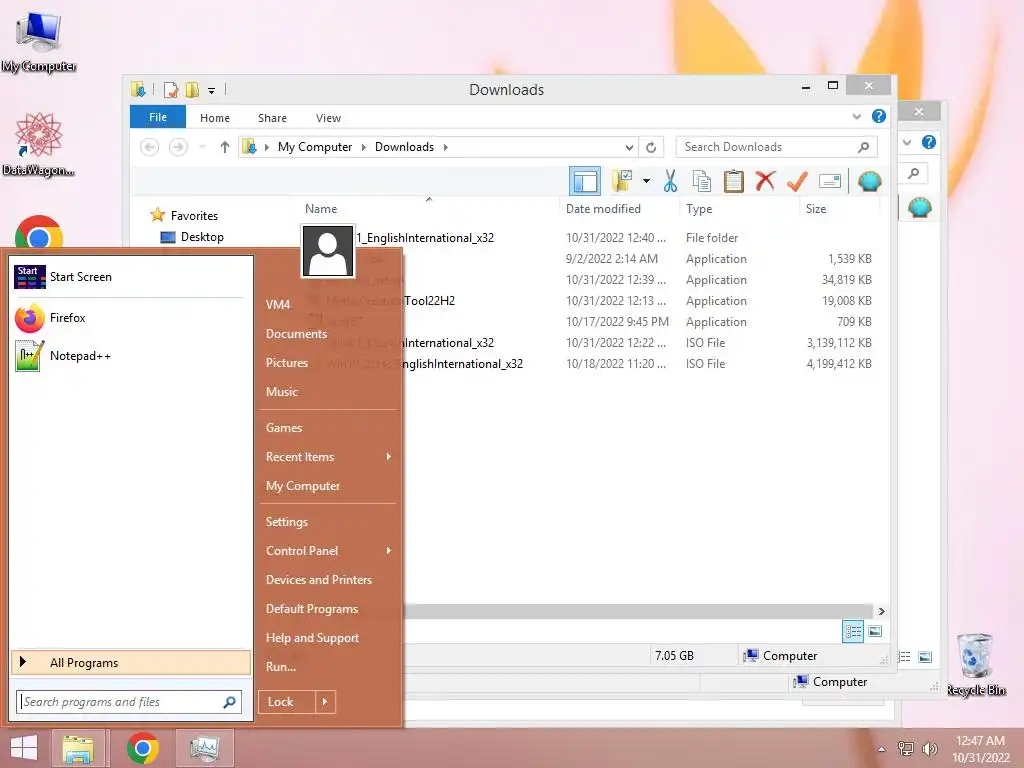The image size is (1024, 768).
Task: Click the Refresh button beside address bar
Action: tap(650, 147)
